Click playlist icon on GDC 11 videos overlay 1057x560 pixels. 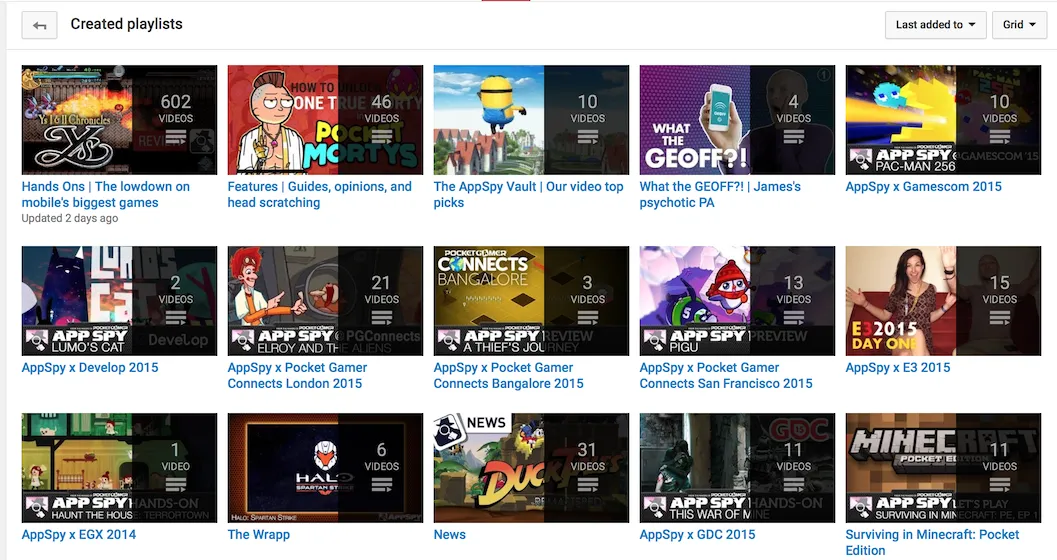793,485
